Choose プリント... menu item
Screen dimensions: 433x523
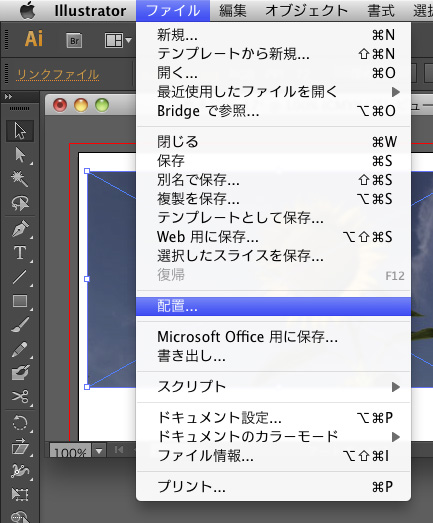[273, 487]
